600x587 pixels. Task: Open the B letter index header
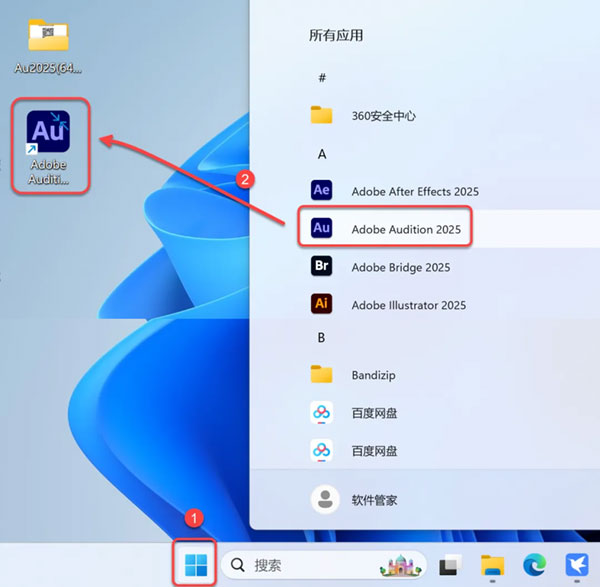pos(321,338)
